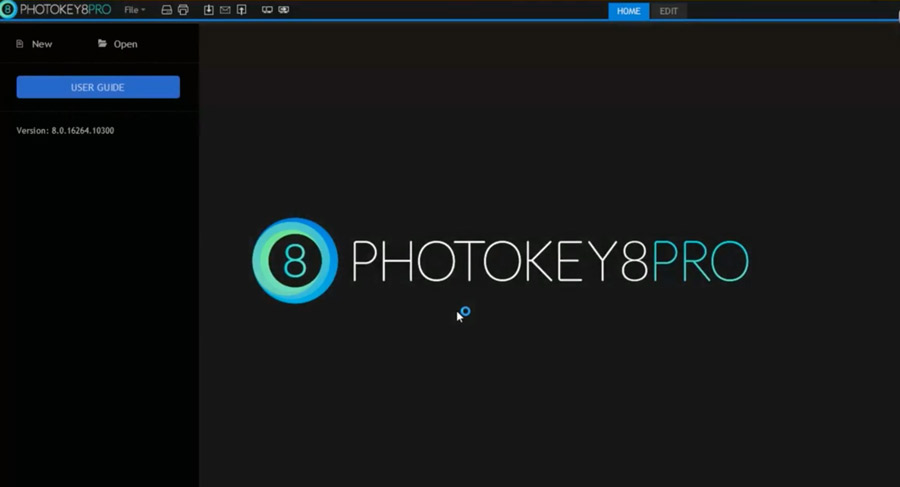Open the USER GUIDE
Image resolution: width=900 pixels, height=487 pixels.
click(98, 87)
